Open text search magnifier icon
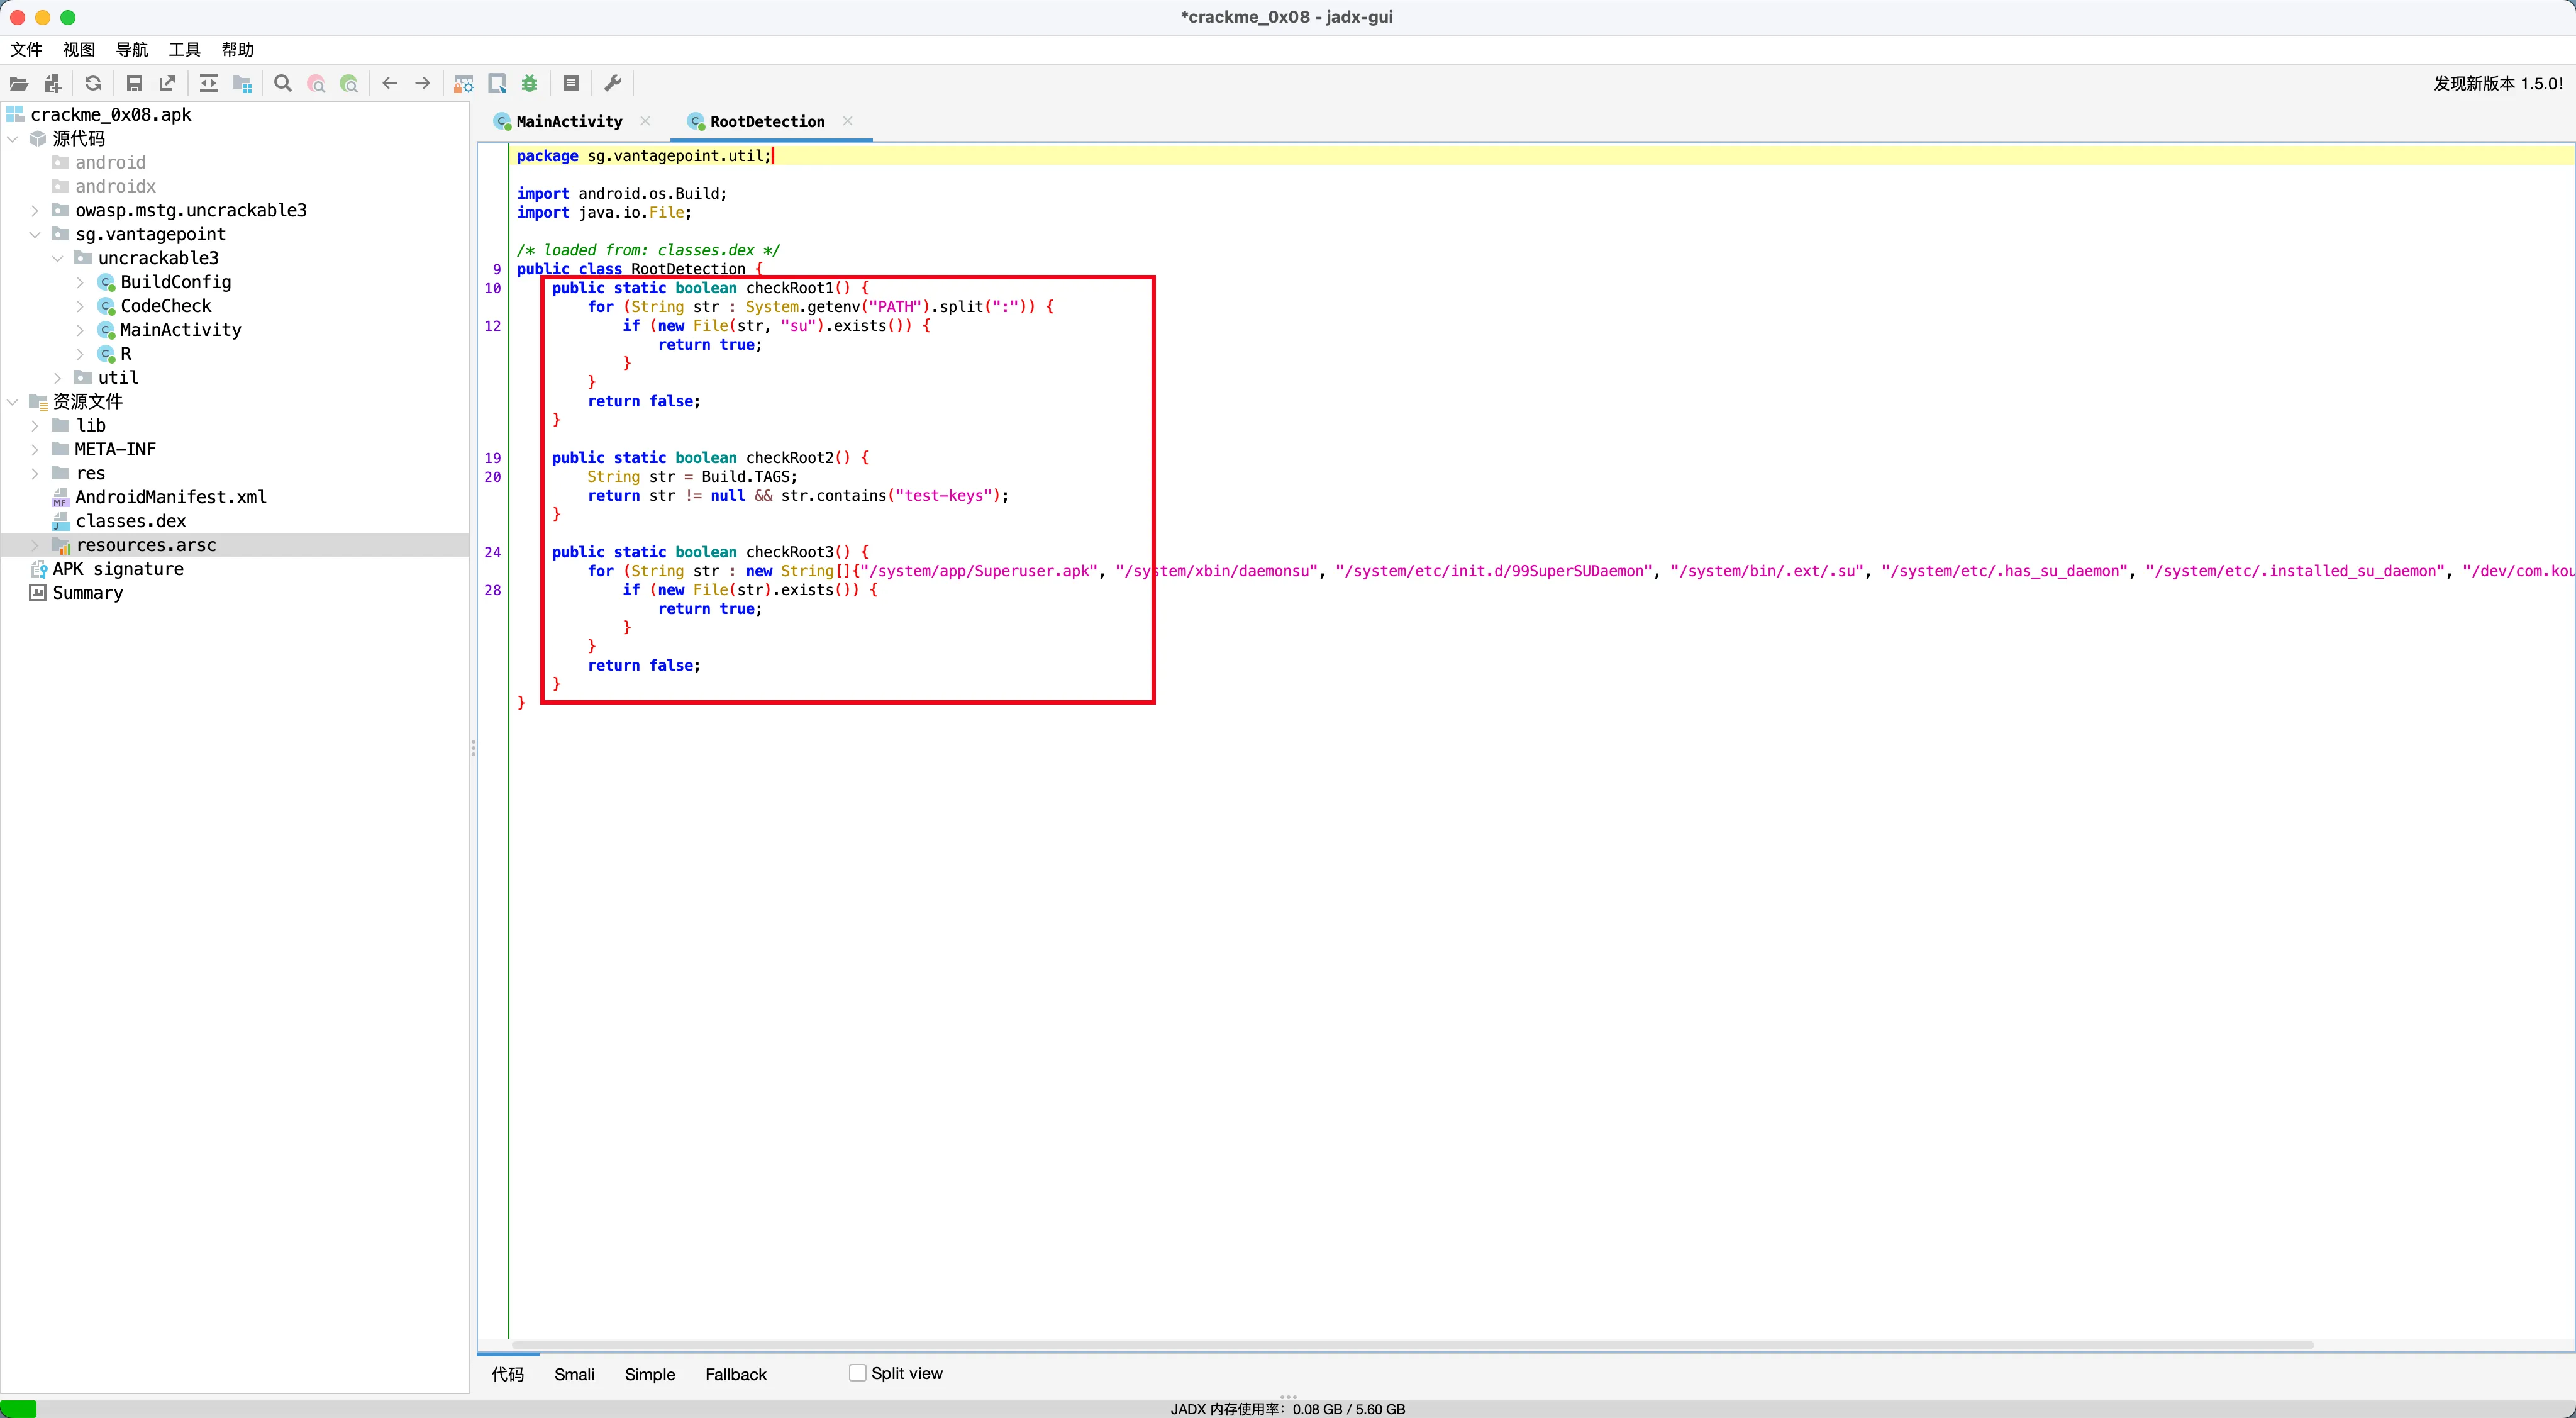The image size is (2576, 1418). [283, 84]
